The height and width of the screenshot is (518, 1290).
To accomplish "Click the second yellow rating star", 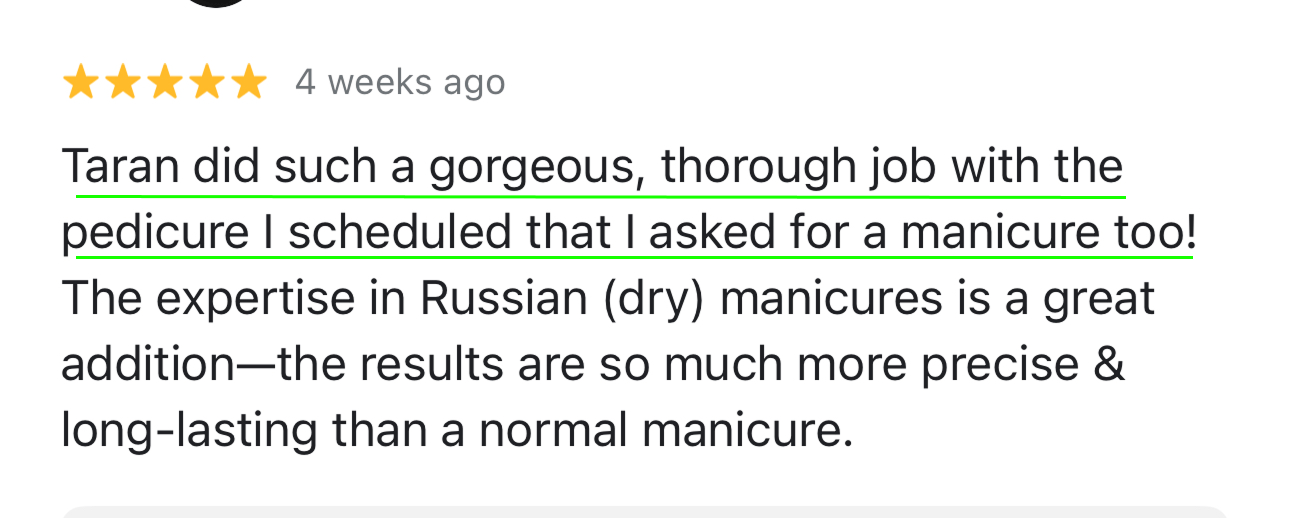I will point(122,83).
